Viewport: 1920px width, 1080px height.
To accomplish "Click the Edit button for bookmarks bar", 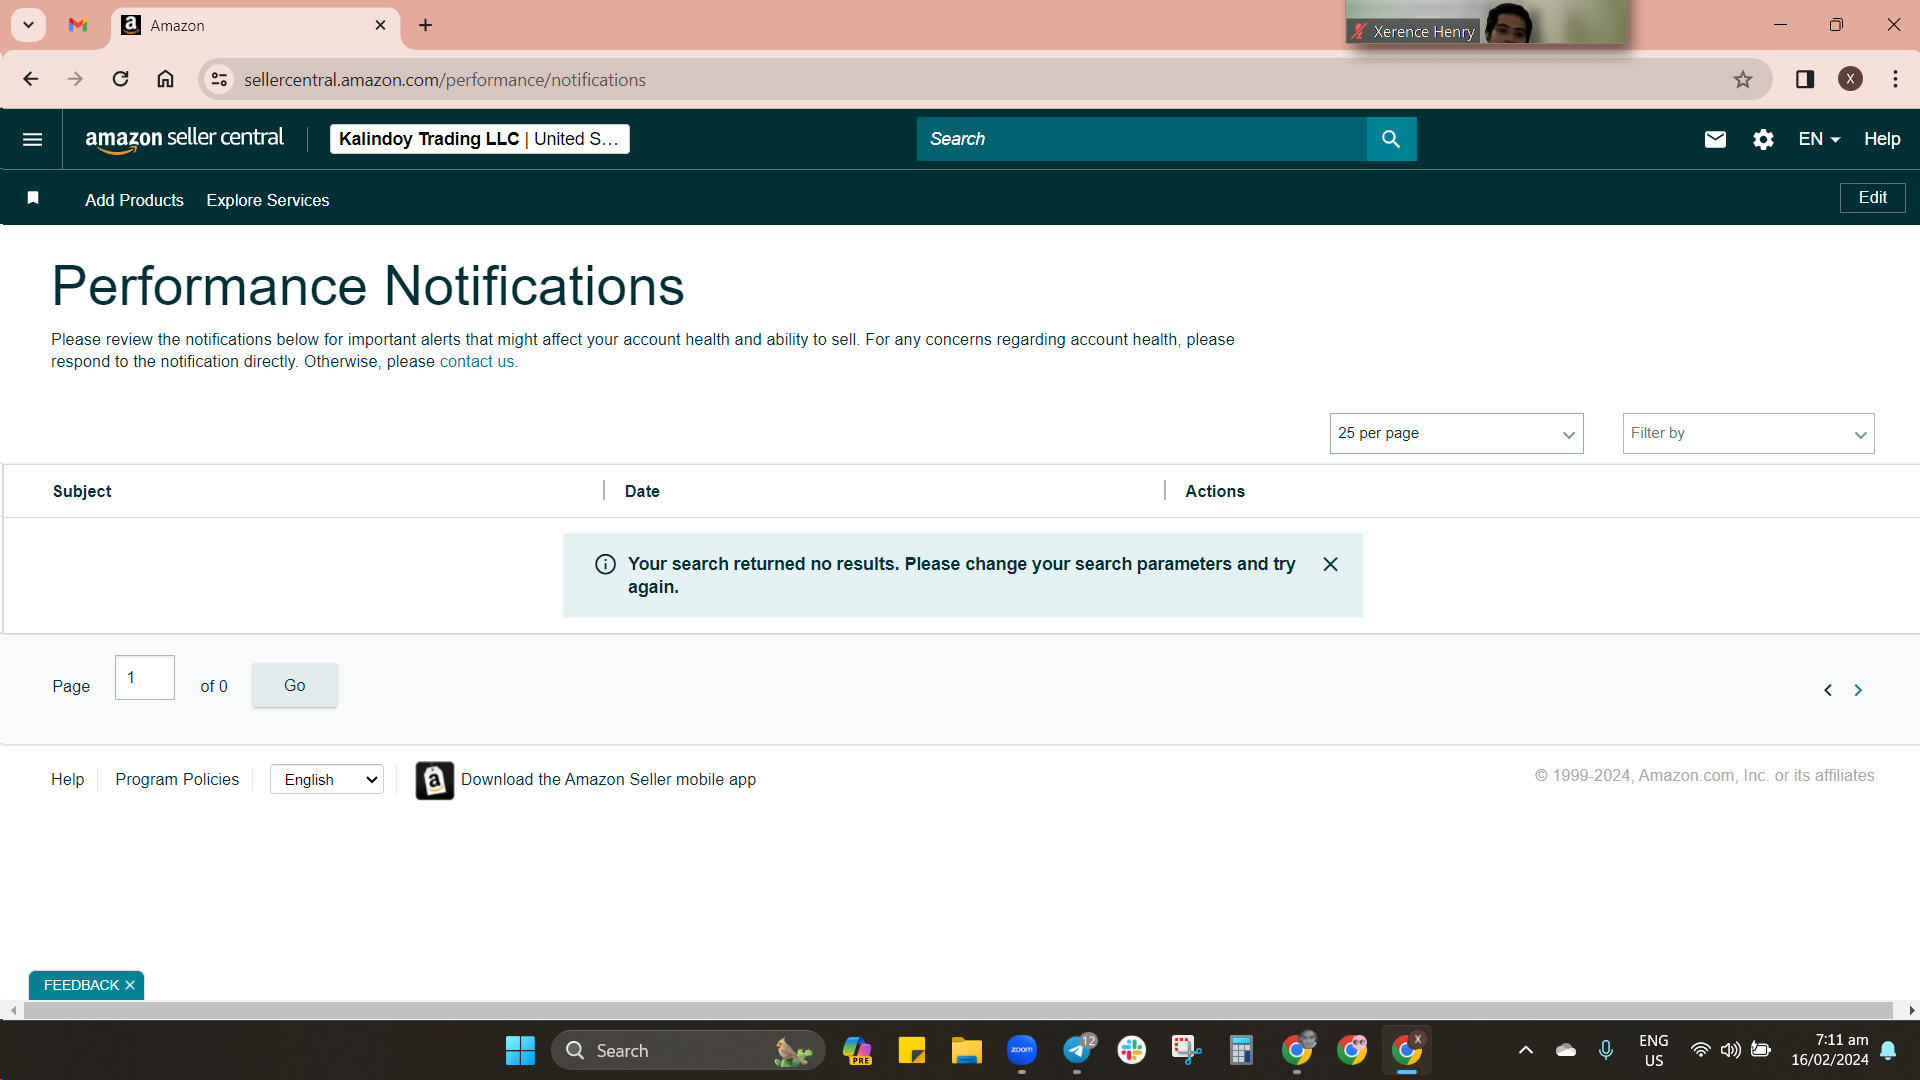I will [x=1873, y=198].
